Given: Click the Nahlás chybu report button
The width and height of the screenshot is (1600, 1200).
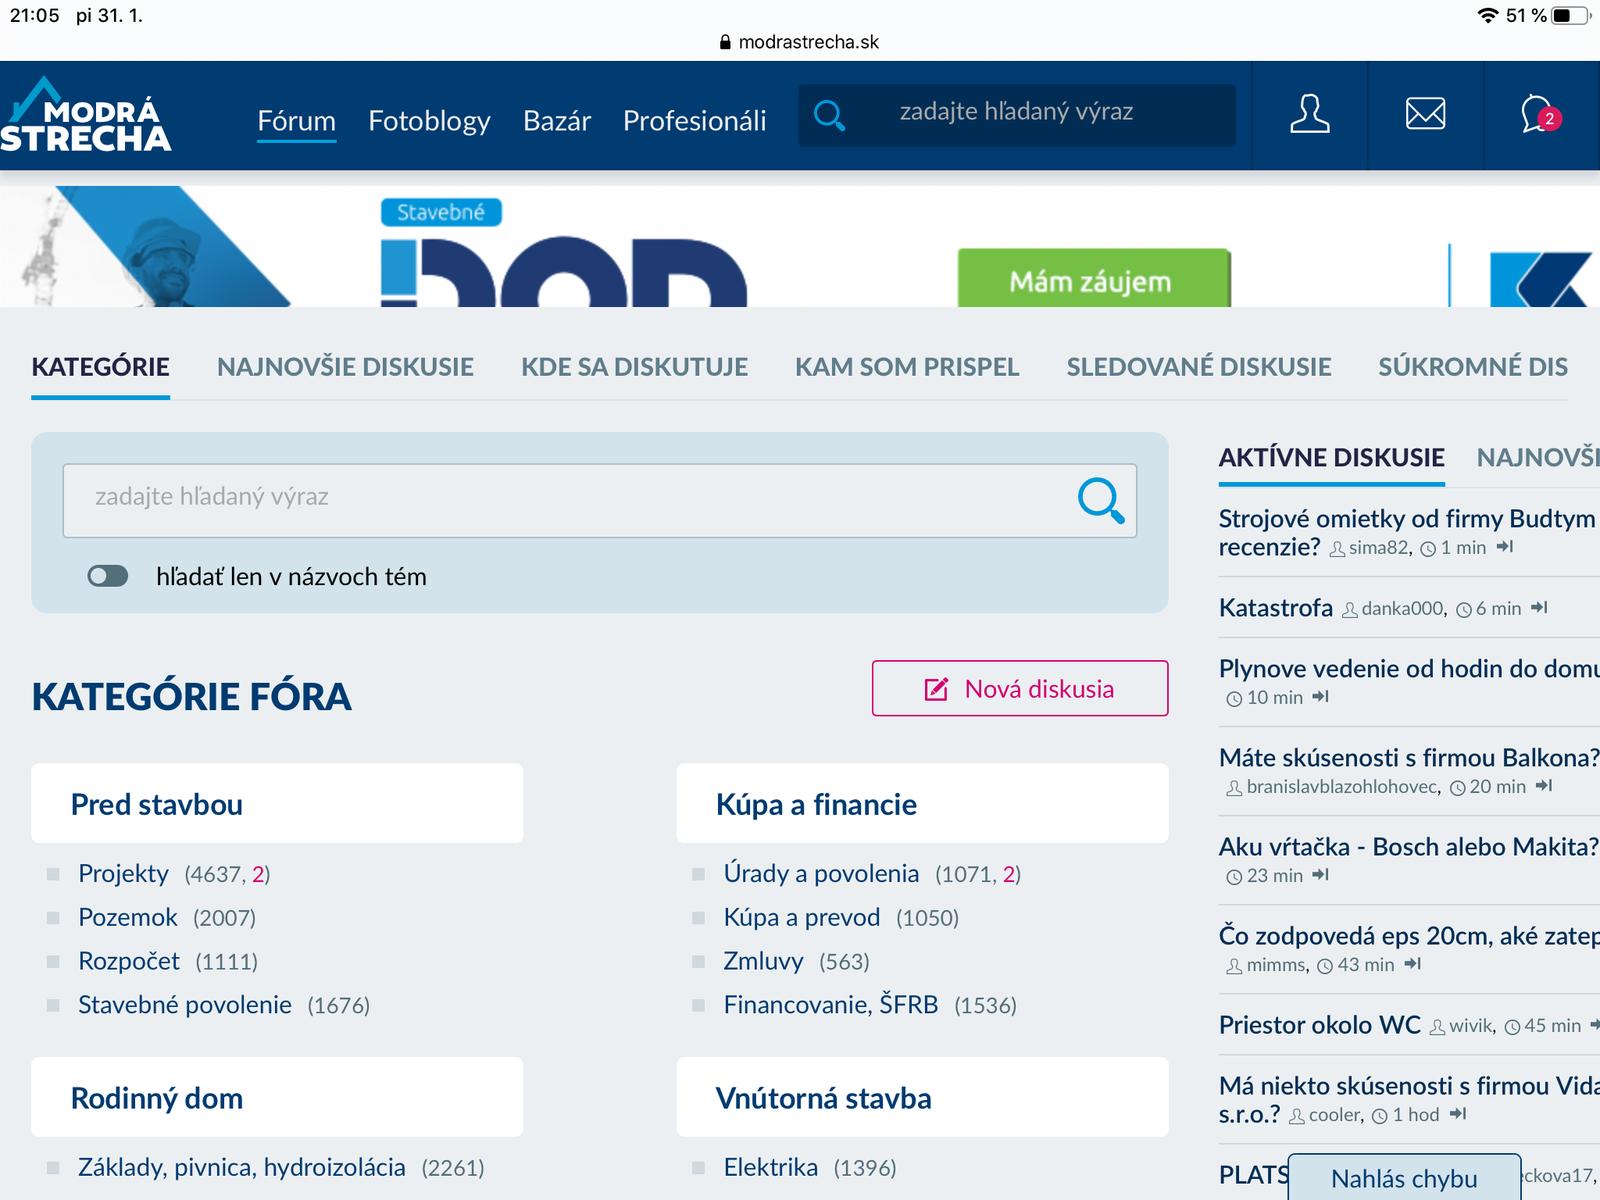Looking at the screenshot, I should click(1403, 1178).
